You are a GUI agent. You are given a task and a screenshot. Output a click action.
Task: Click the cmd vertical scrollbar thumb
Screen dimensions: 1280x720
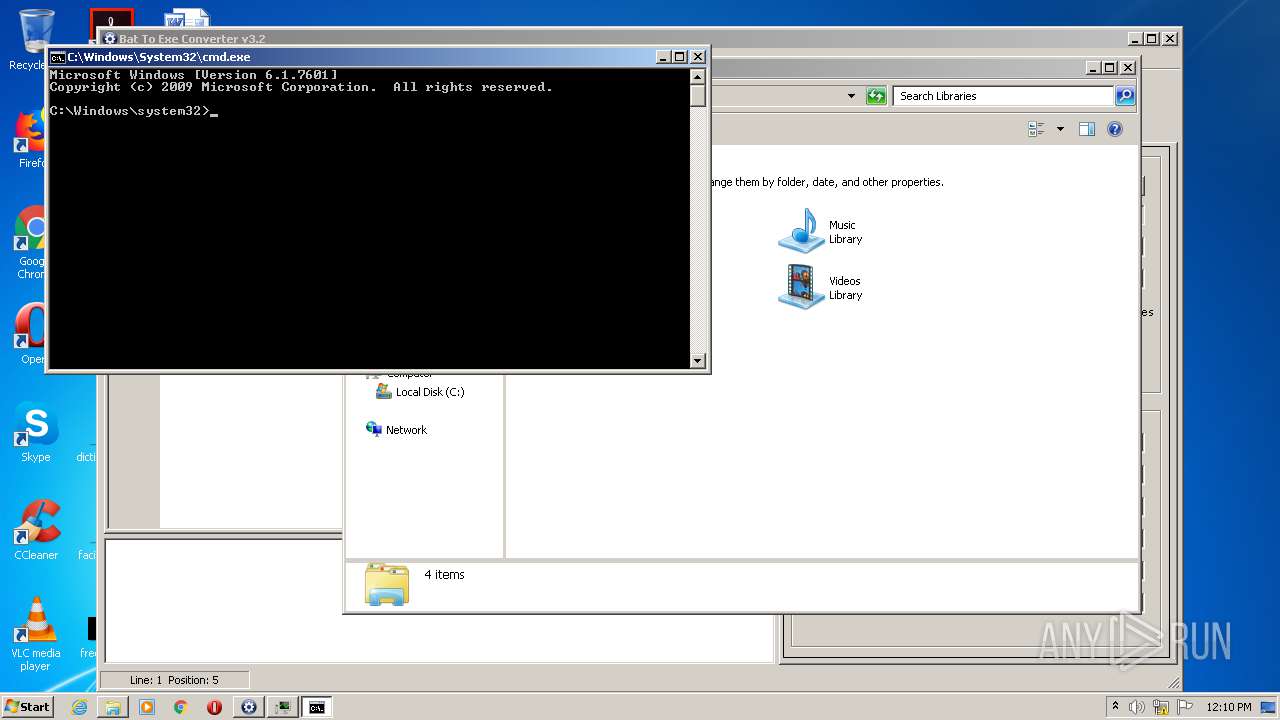pos(698,95)
